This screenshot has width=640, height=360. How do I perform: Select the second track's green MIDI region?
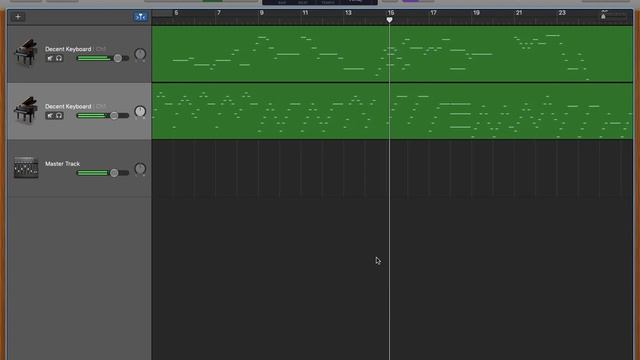[392, 111]
